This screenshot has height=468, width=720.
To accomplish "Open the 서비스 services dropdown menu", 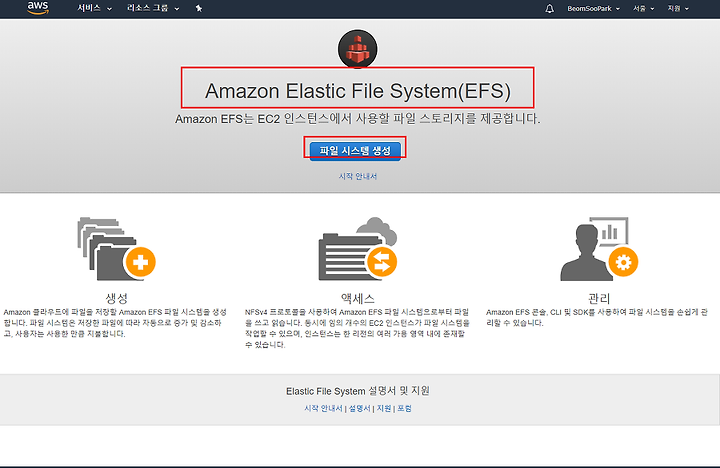I will pyautogui.click(x=95, y=8).
